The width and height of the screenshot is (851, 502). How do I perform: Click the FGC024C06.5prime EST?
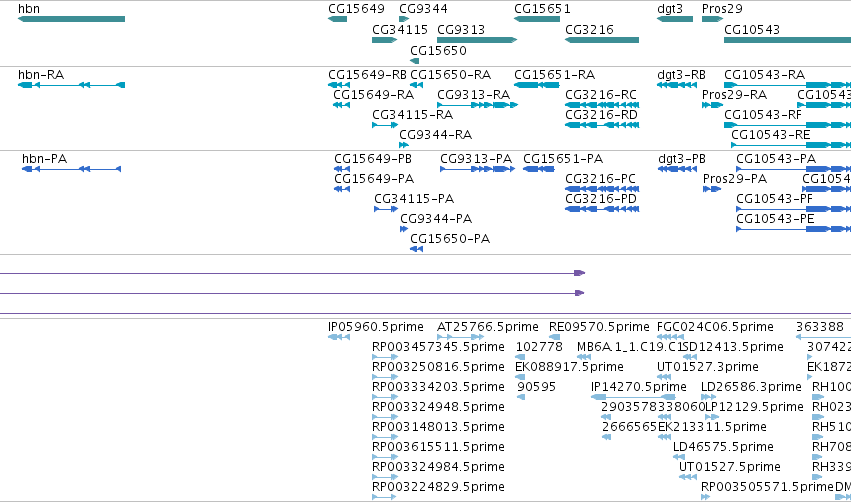pos(672,338)
